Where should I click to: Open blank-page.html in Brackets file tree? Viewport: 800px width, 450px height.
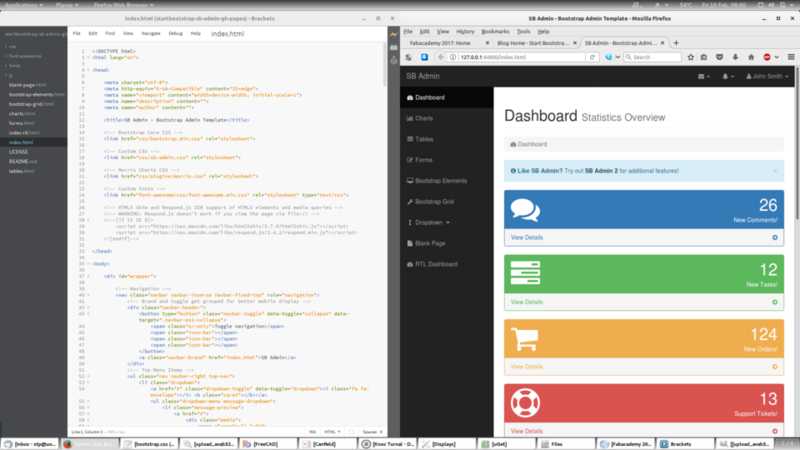point(27,85)
